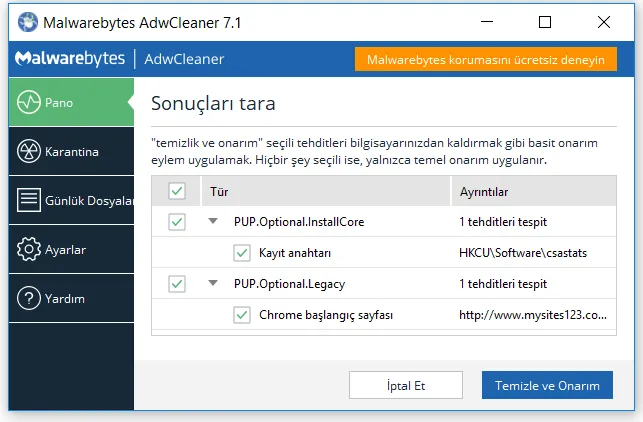Image resolution: width=643 pixels, height=422 pixels.
Task: Toggle the Chrome başlangıç sayfası checkbox
Action: (241, 315)
